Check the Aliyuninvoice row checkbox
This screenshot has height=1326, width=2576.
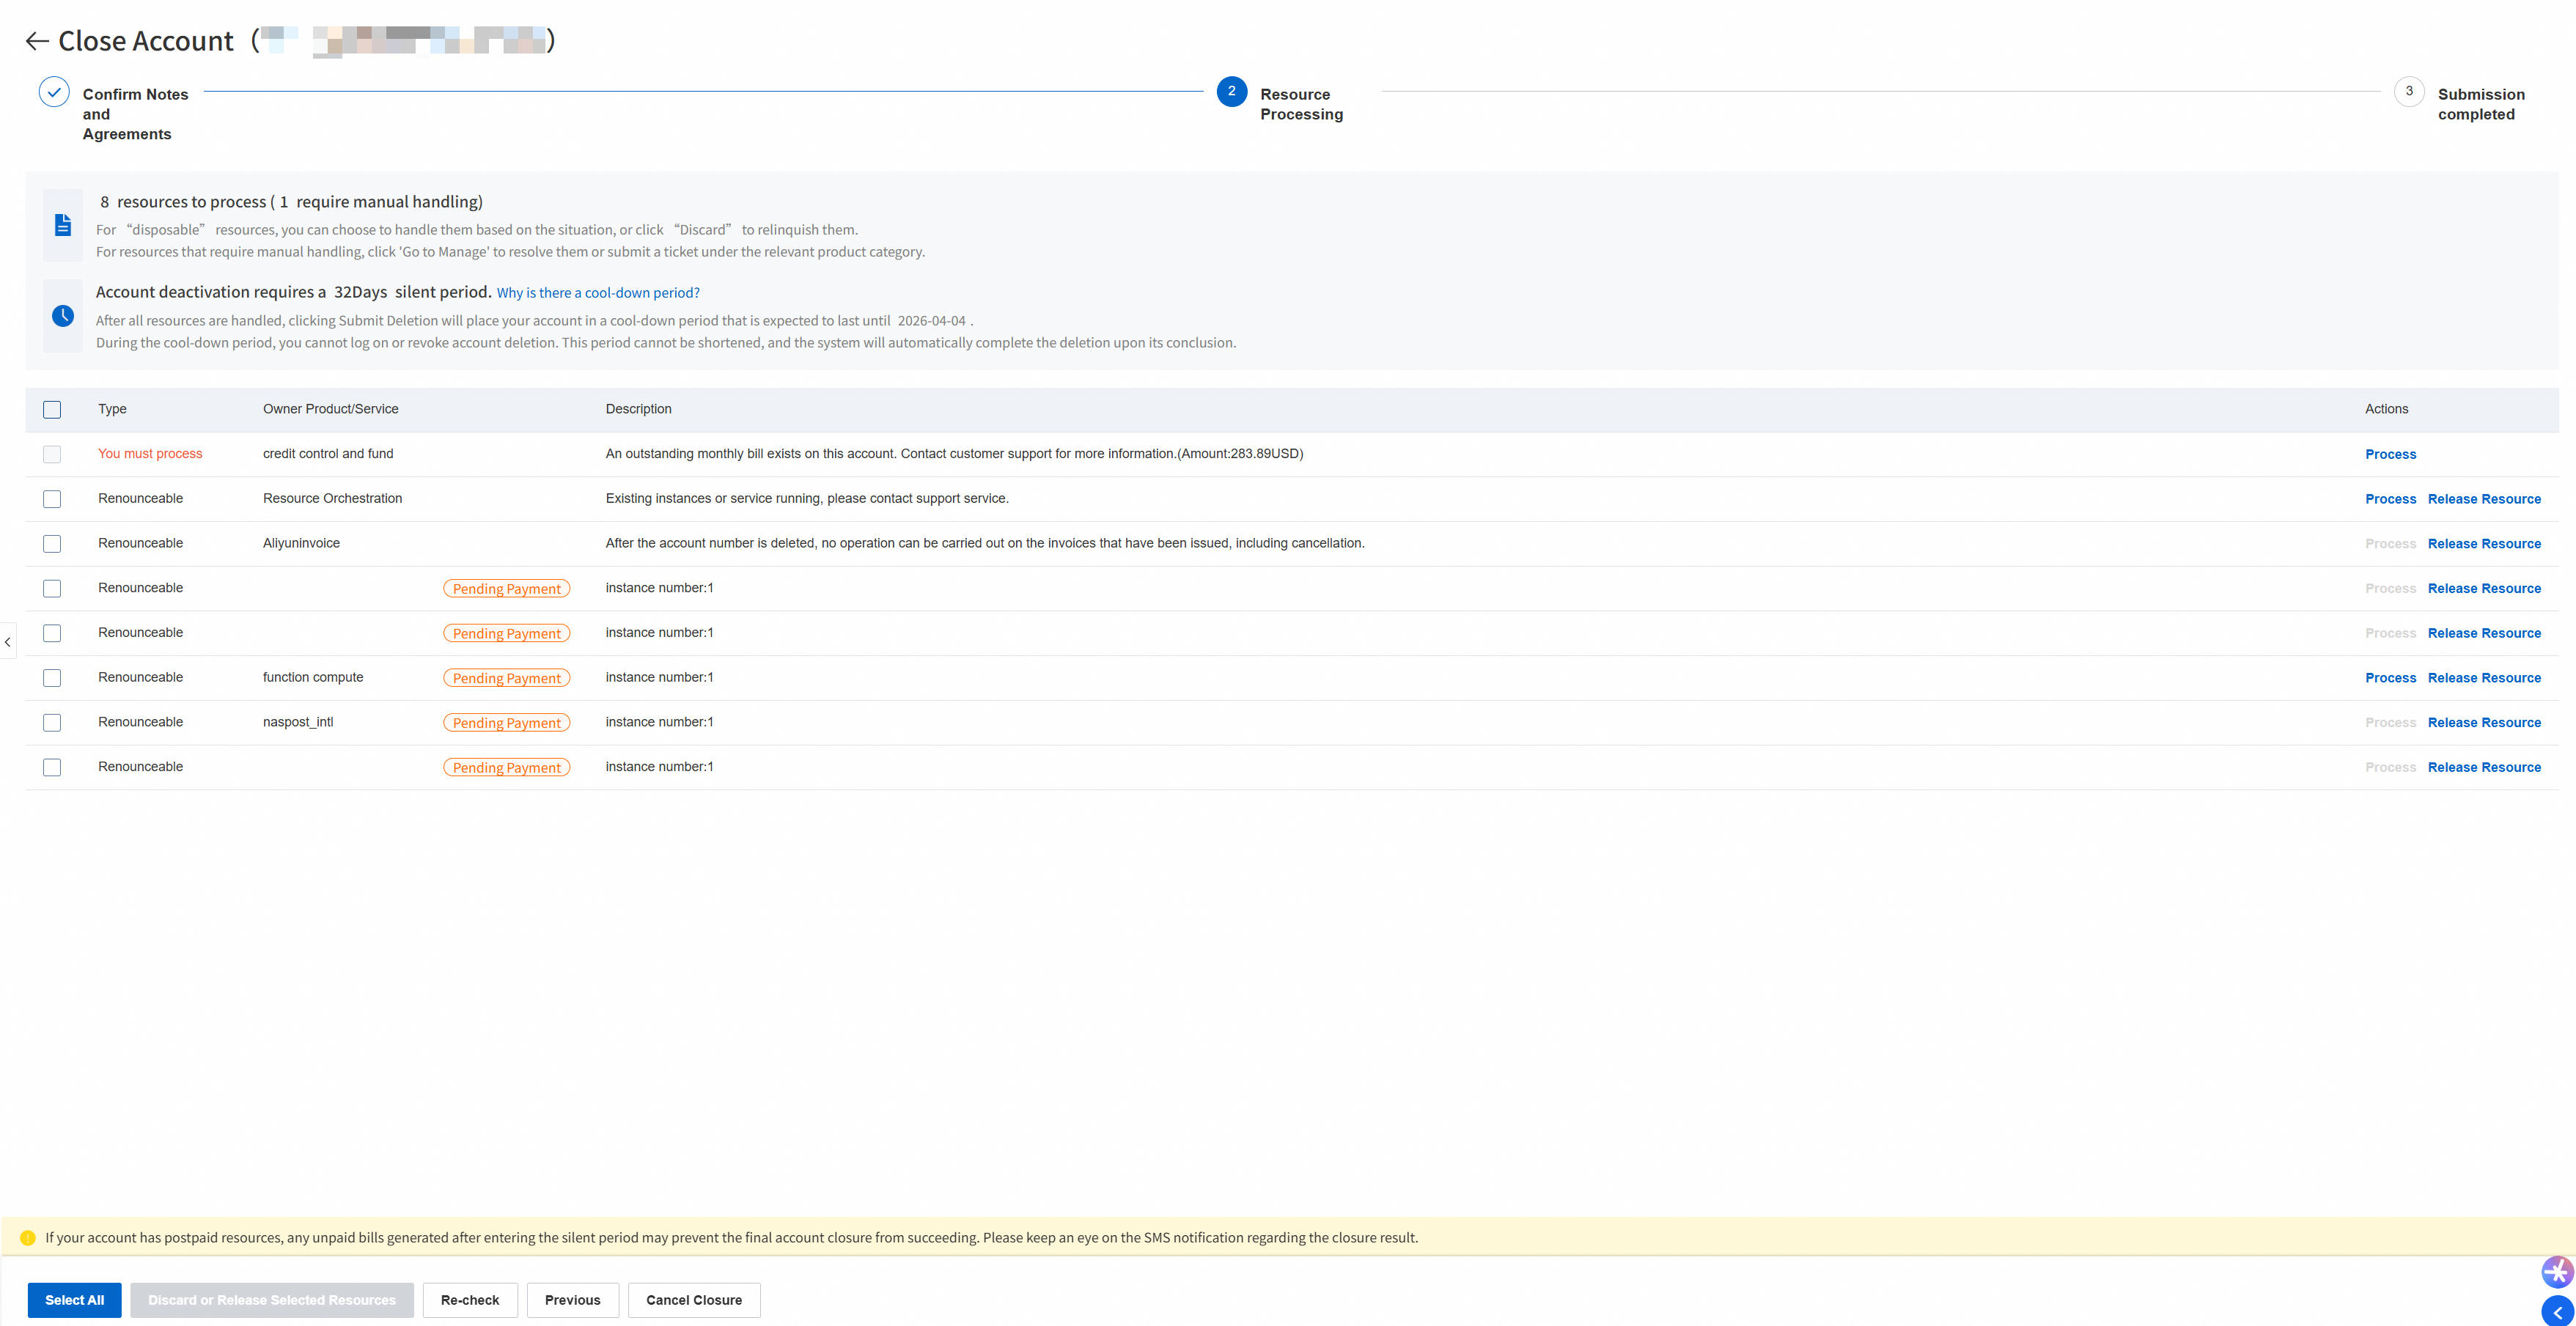click(x=52, y=544)
